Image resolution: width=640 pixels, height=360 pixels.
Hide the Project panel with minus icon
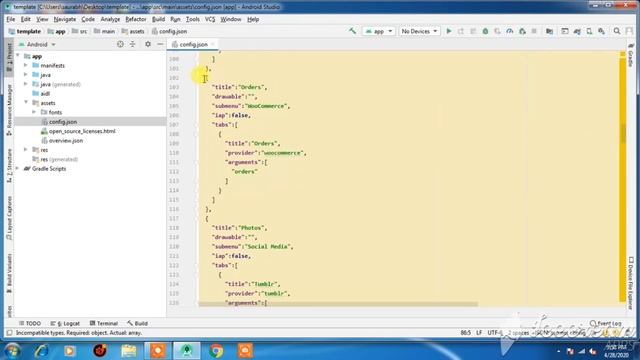pyautogui.click(x=160, y=44)
